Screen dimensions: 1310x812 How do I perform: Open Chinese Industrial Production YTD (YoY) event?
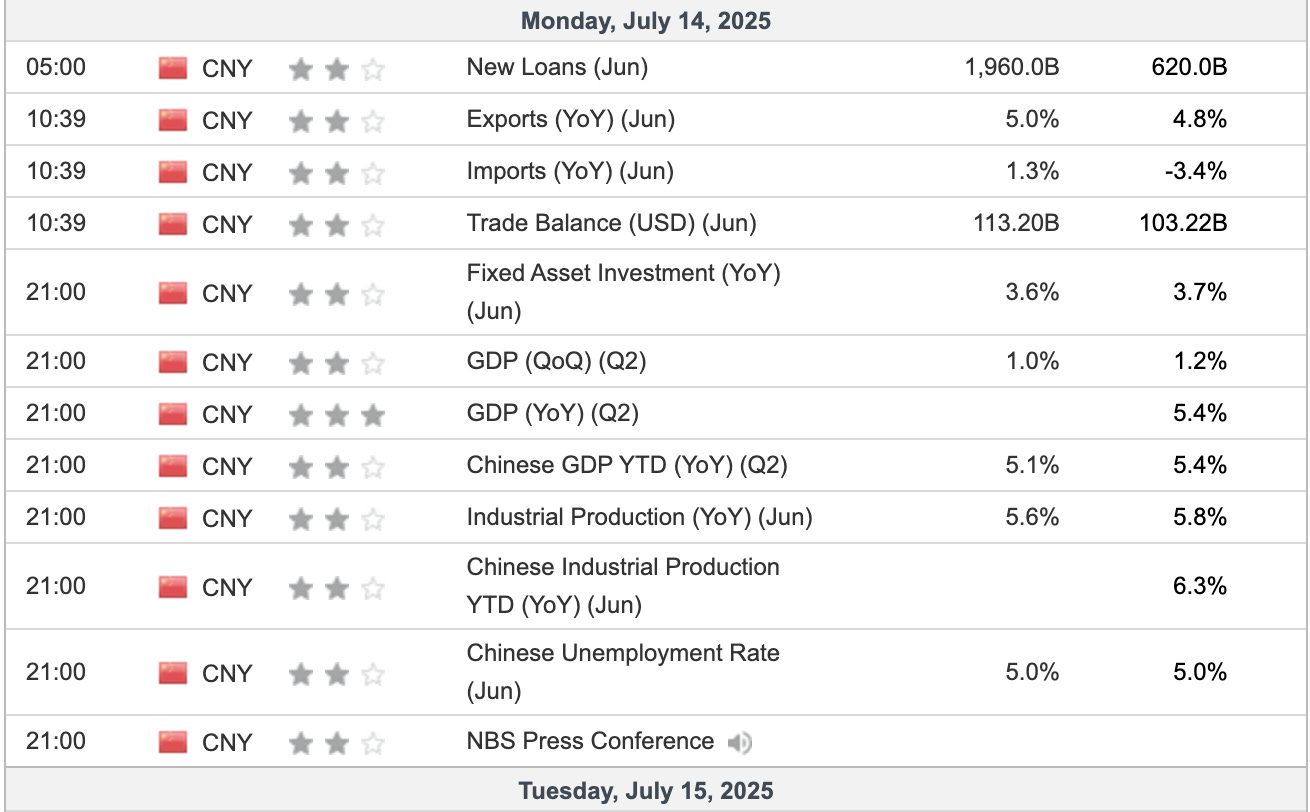point(624,585)
